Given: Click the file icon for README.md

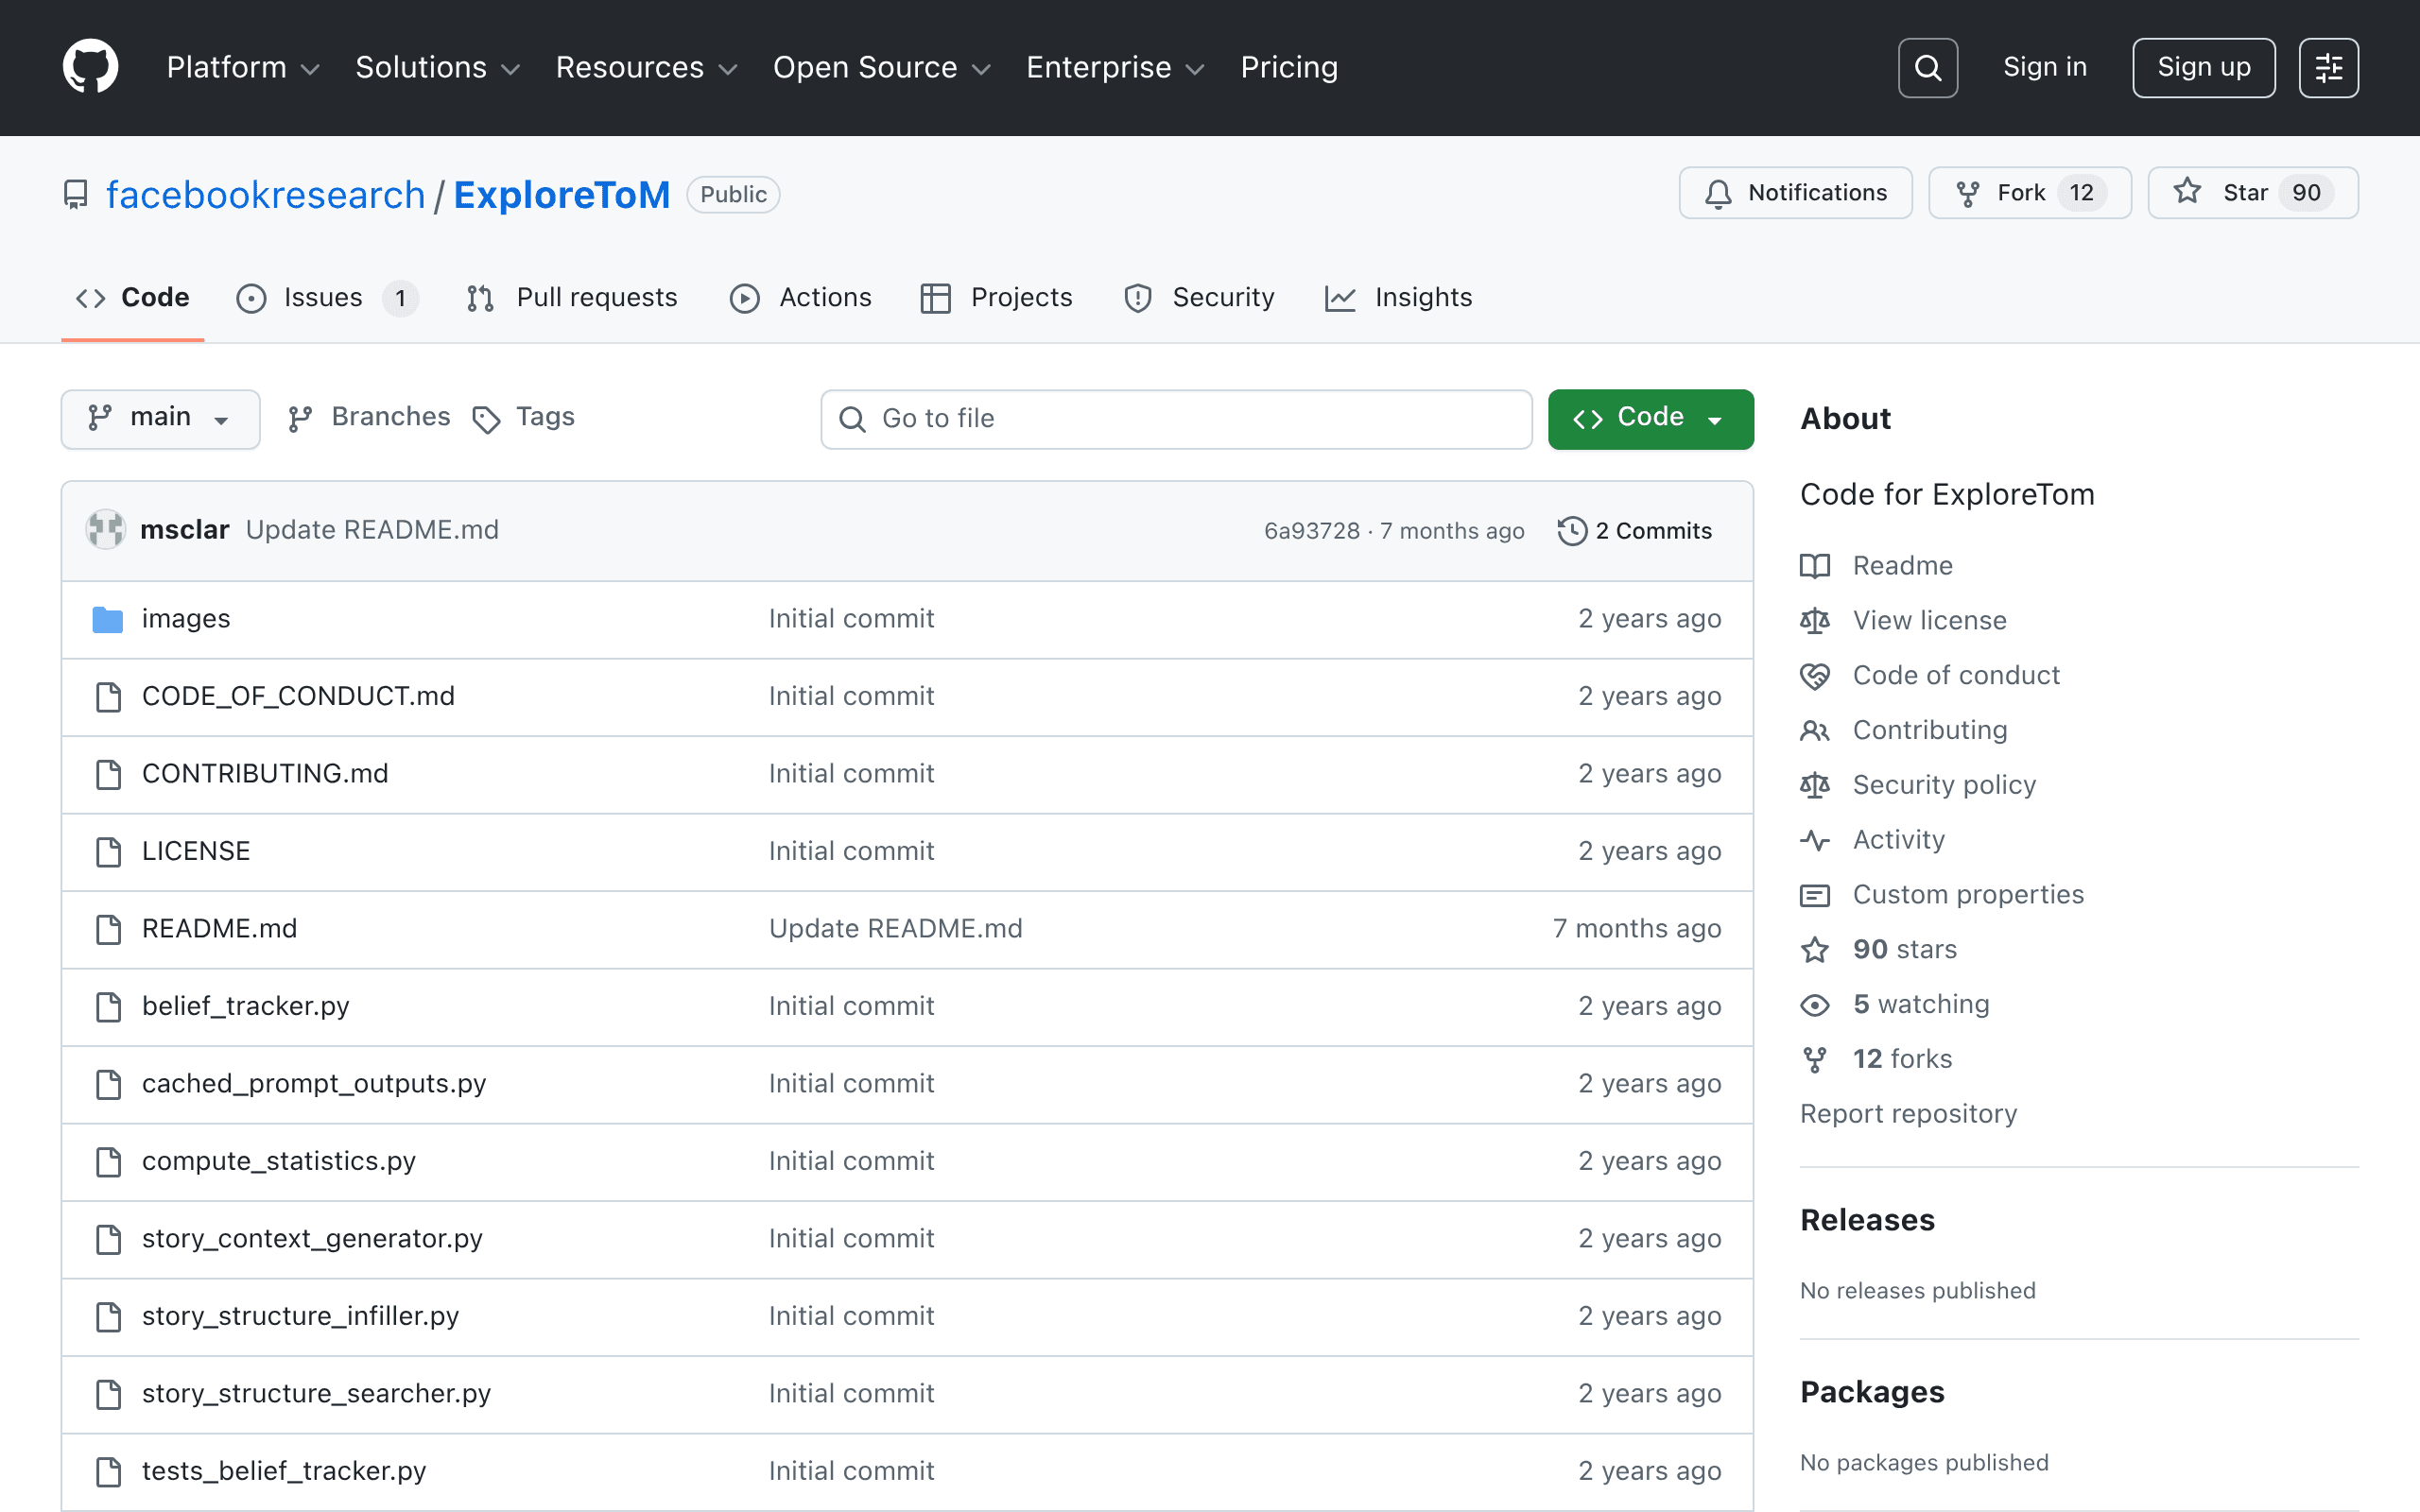Looking at the screenshot, I should (108, 929).
